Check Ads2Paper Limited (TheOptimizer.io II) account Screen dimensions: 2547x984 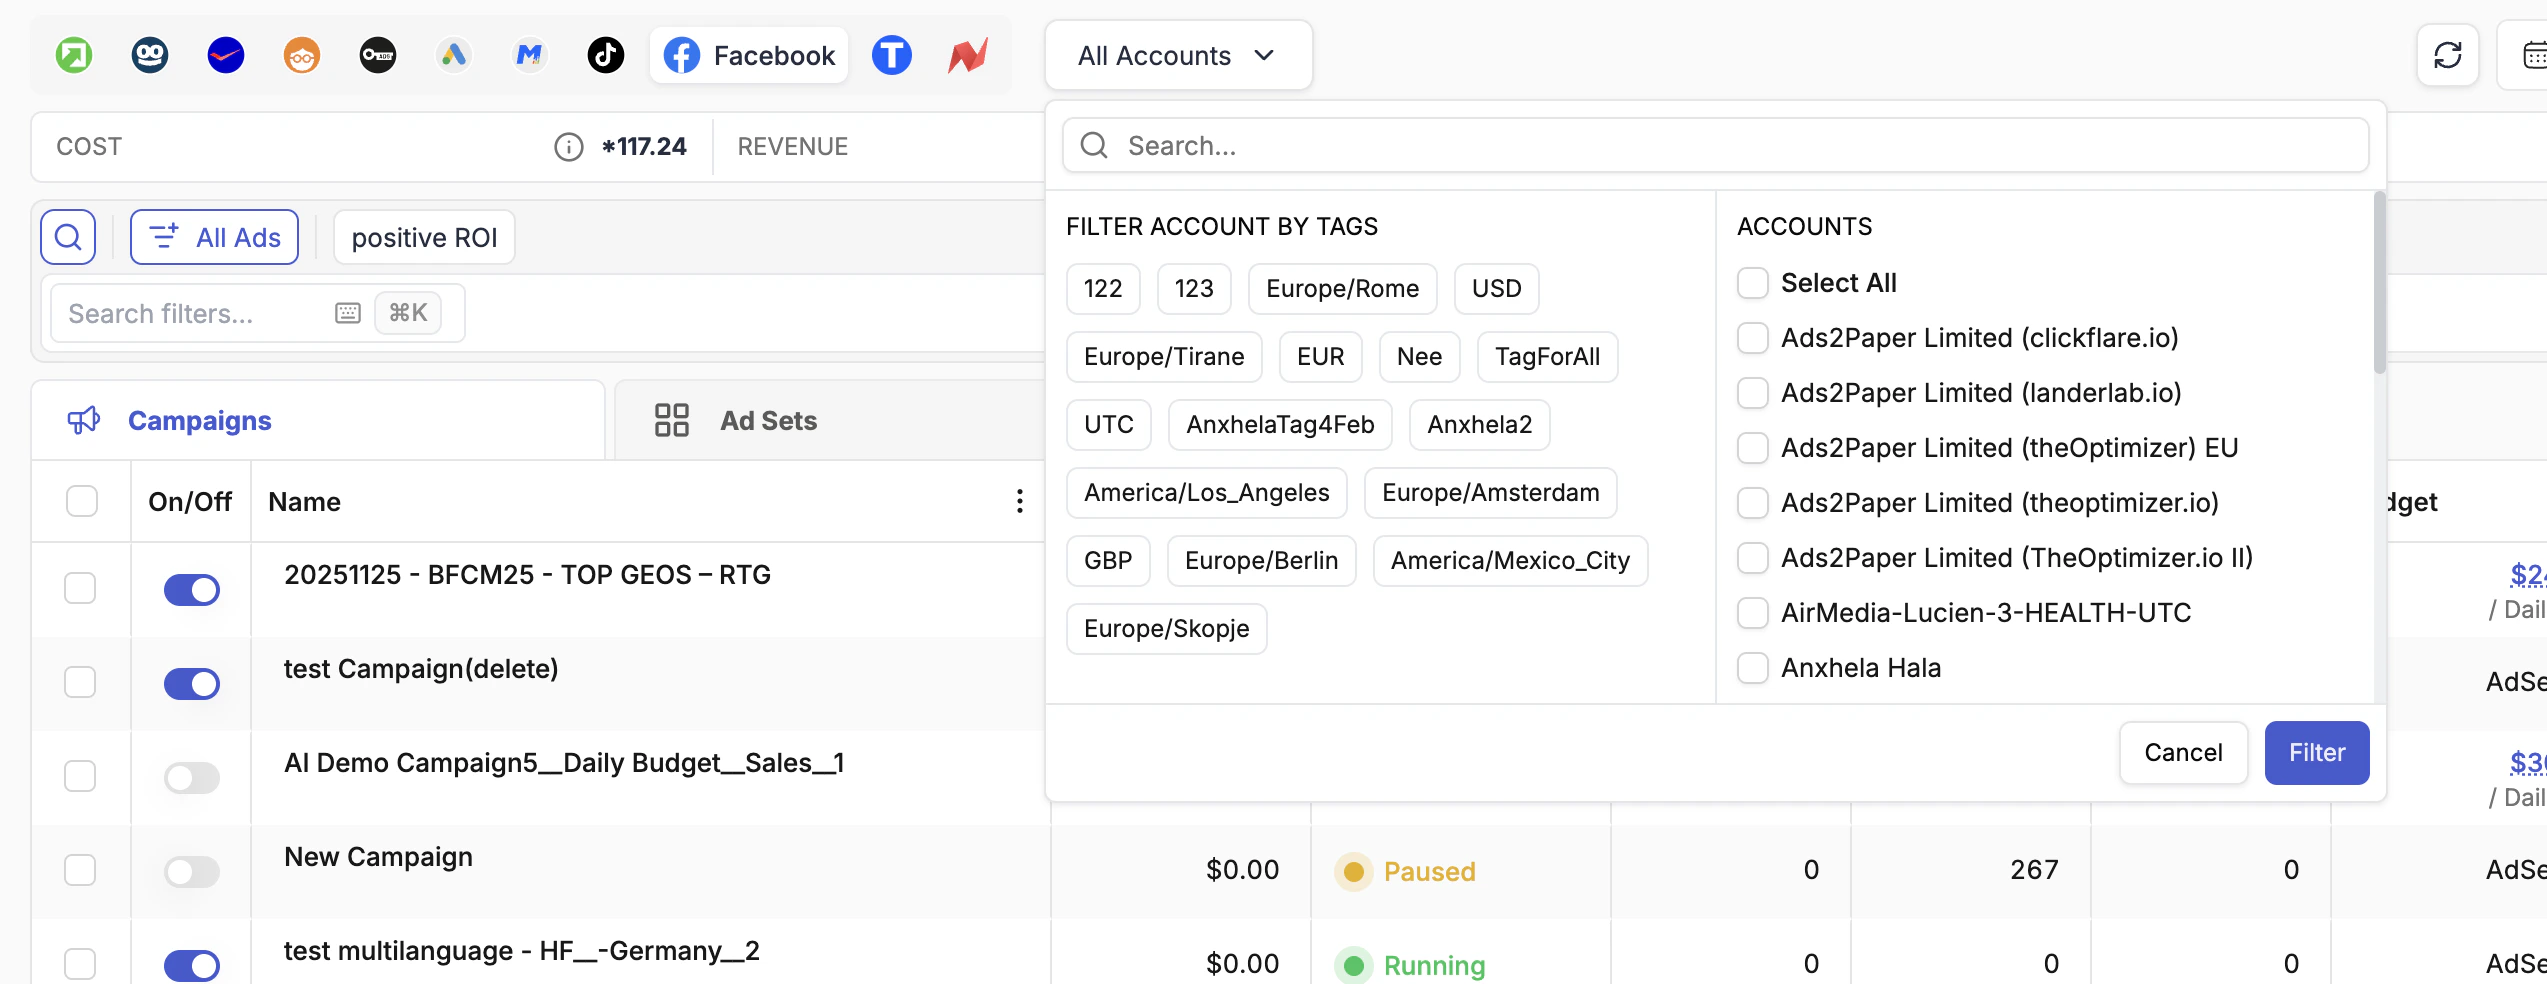pos(1752,558)
